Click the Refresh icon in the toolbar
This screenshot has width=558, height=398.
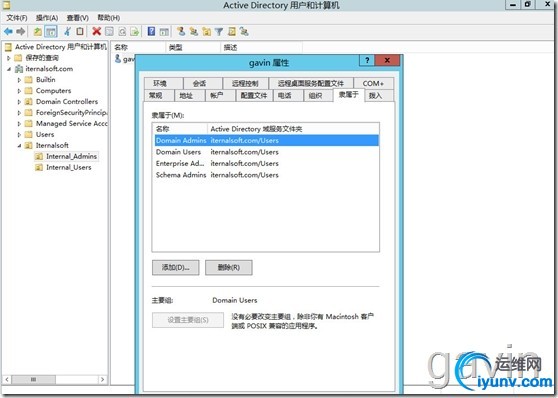click(x=122, y=32)
